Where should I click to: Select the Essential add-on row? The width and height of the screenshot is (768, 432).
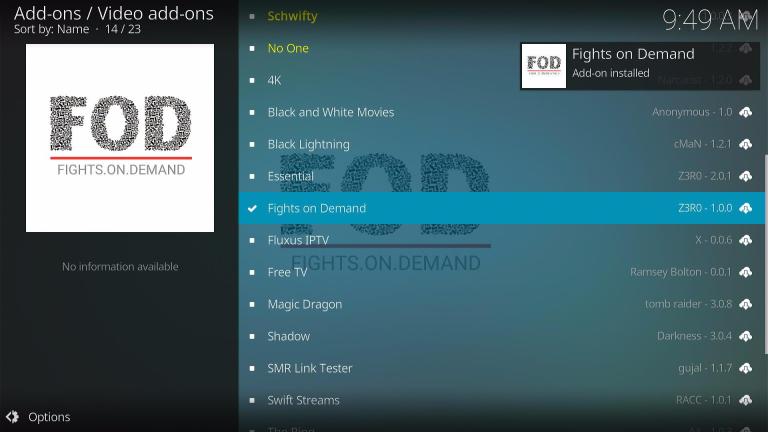click(x=502, y=176)
